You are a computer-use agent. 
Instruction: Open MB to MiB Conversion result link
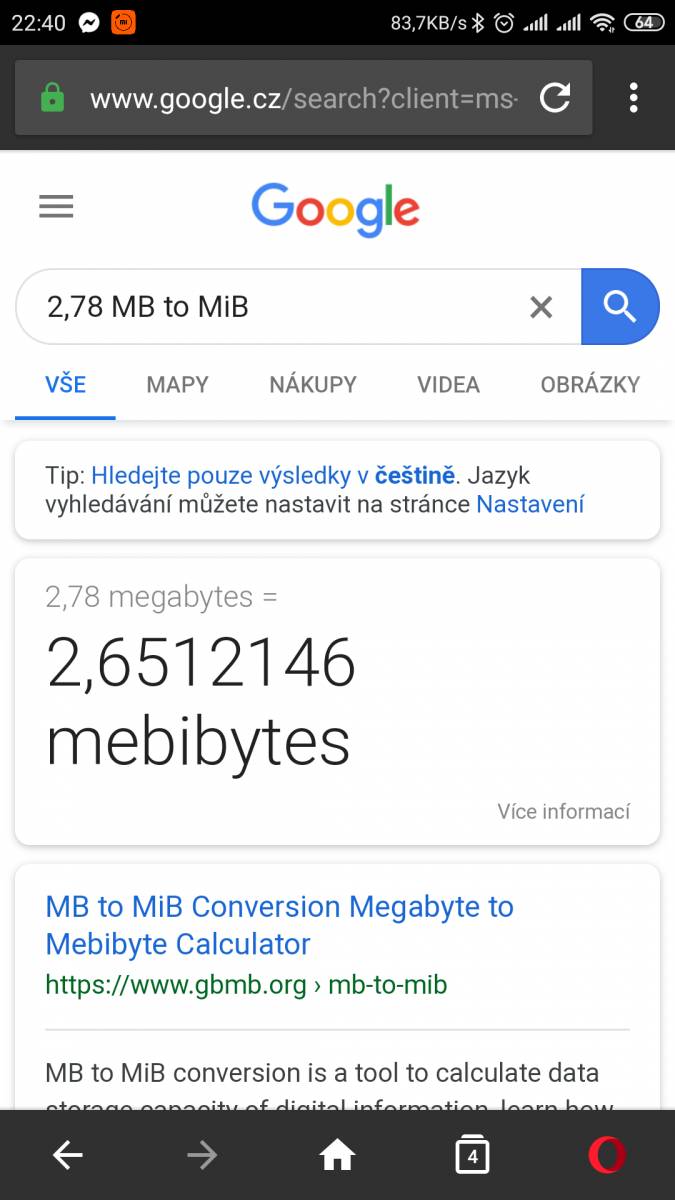280,925
